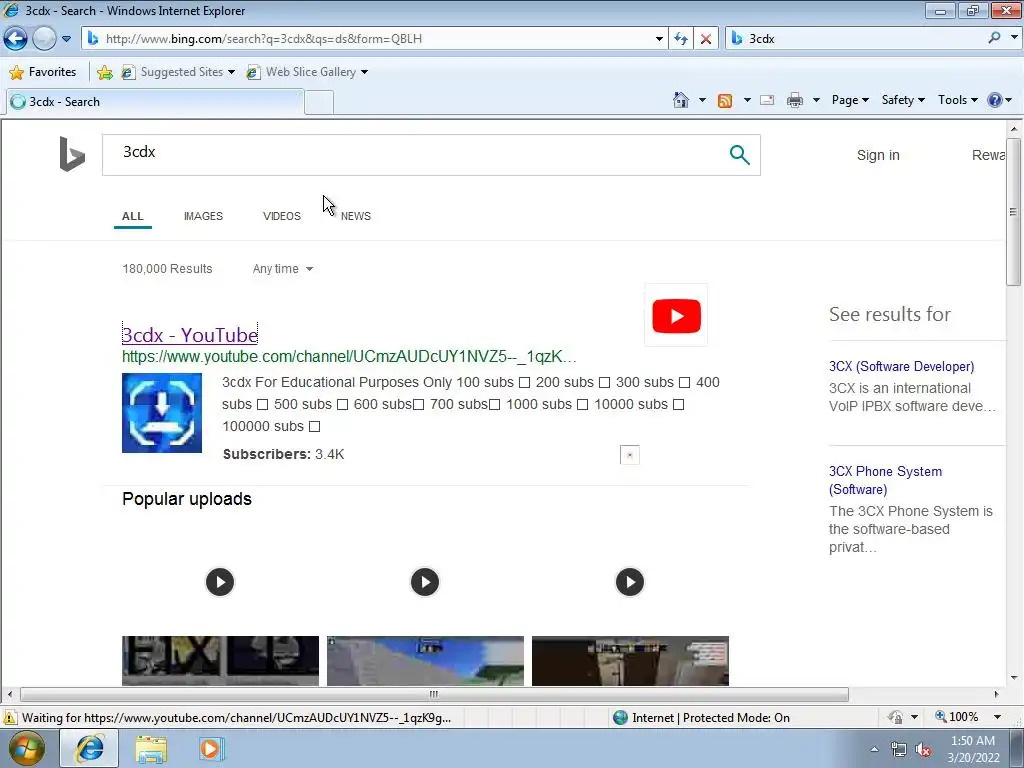The image size is (1024, 768).
Task: Click the small broken image beside Subscribers
Action: tap(630, 455)
